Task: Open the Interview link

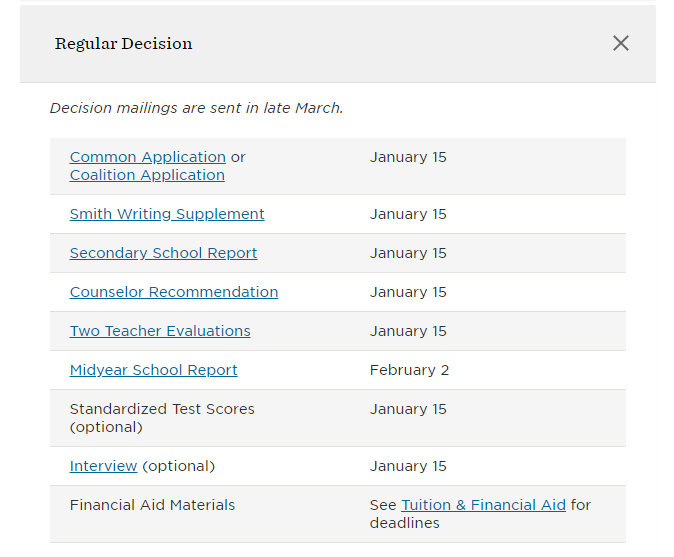Action: pyautogui.click(x=103, y=466)
